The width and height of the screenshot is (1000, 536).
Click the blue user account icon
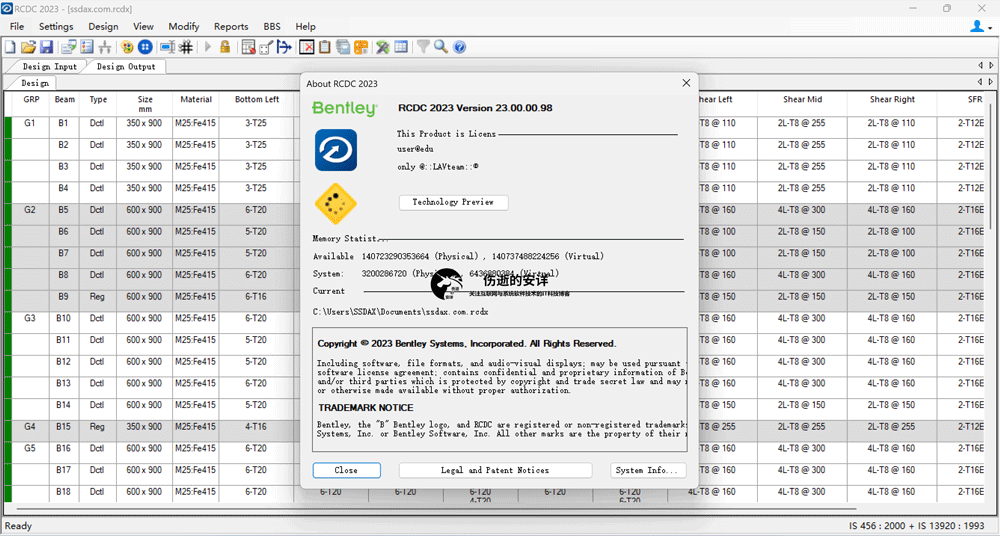coord(976,26)
